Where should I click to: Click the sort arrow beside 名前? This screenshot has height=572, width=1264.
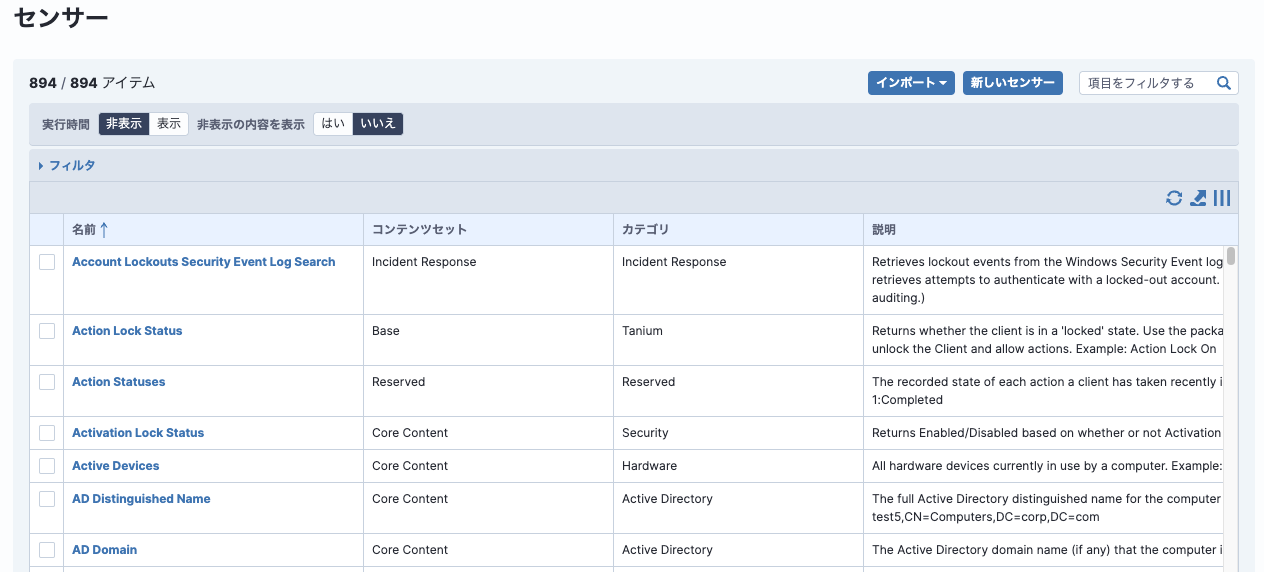tap(104, 230)
